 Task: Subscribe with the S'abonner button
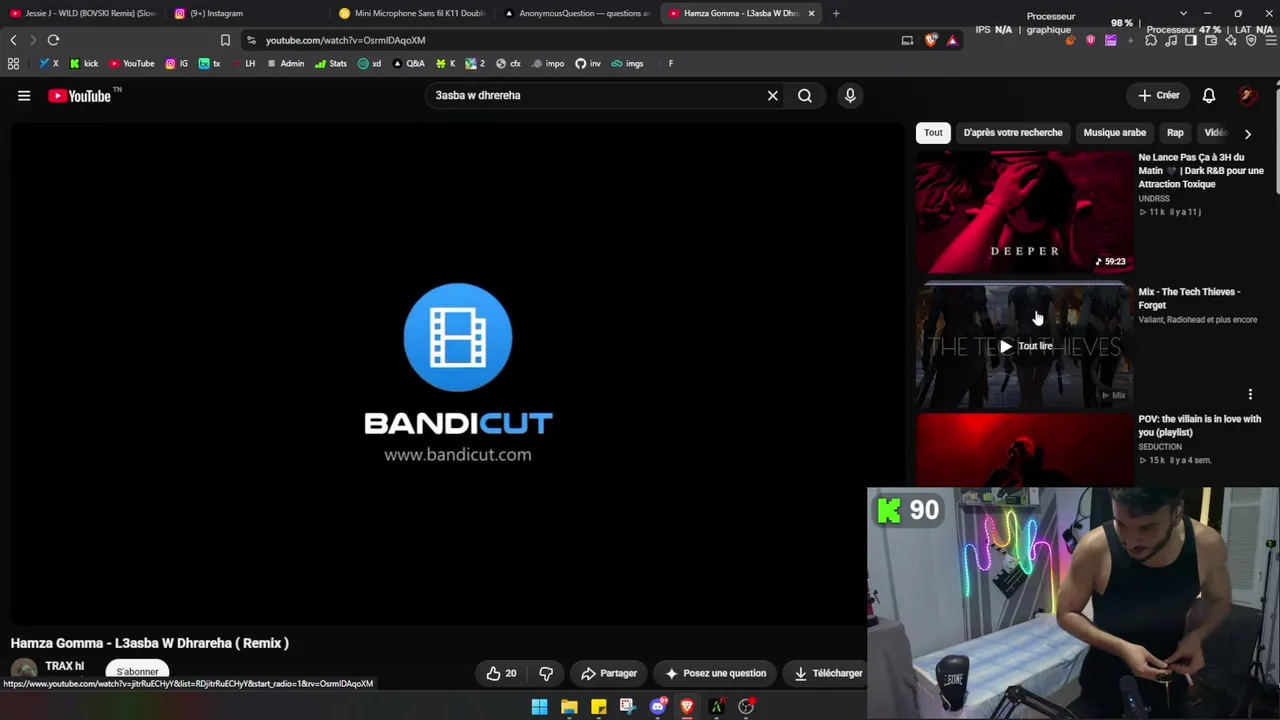pos(137,671)
